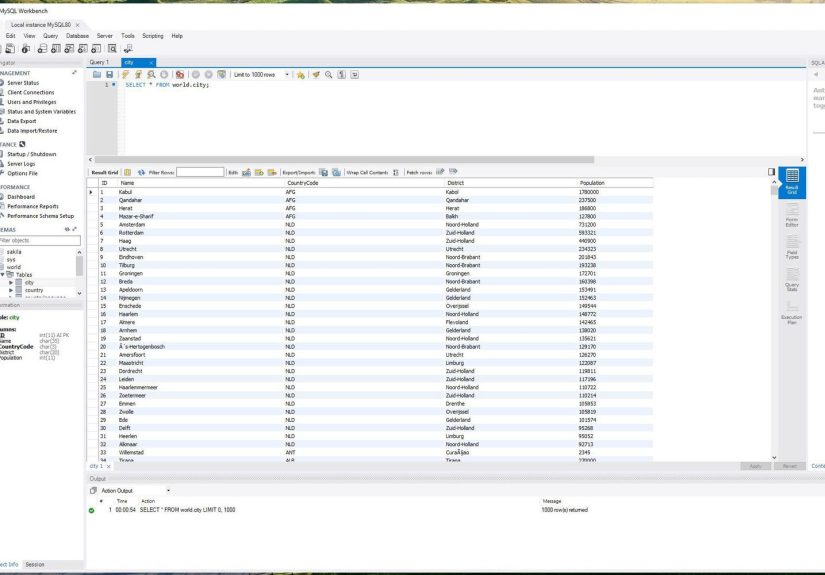Select the sys schema
Image resolution: width=825 pixels, height=575 pixels.
click(x=11, y=259)
